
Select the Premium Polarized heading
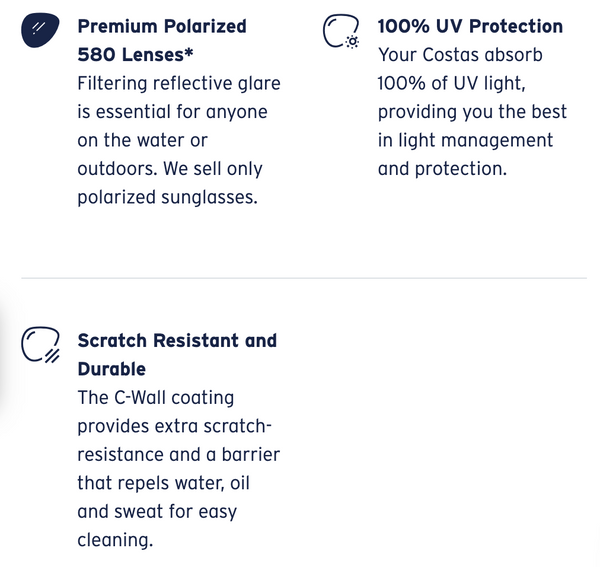pos(161,26)
